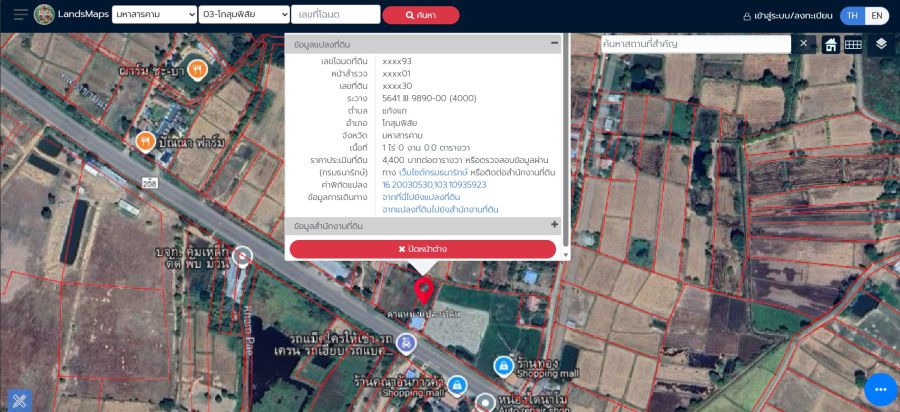900x412 pixels.
Task: Switch language to TH
Action: [852, 15]
